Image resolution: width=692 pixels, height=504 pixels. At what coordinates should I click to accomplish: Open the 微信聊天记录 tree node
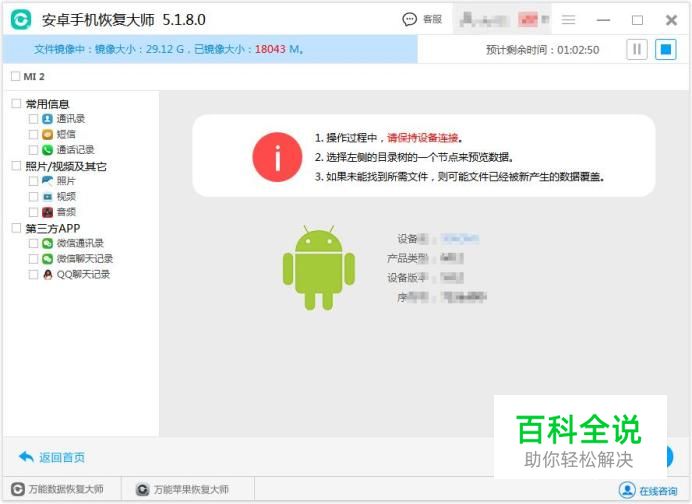85,259
